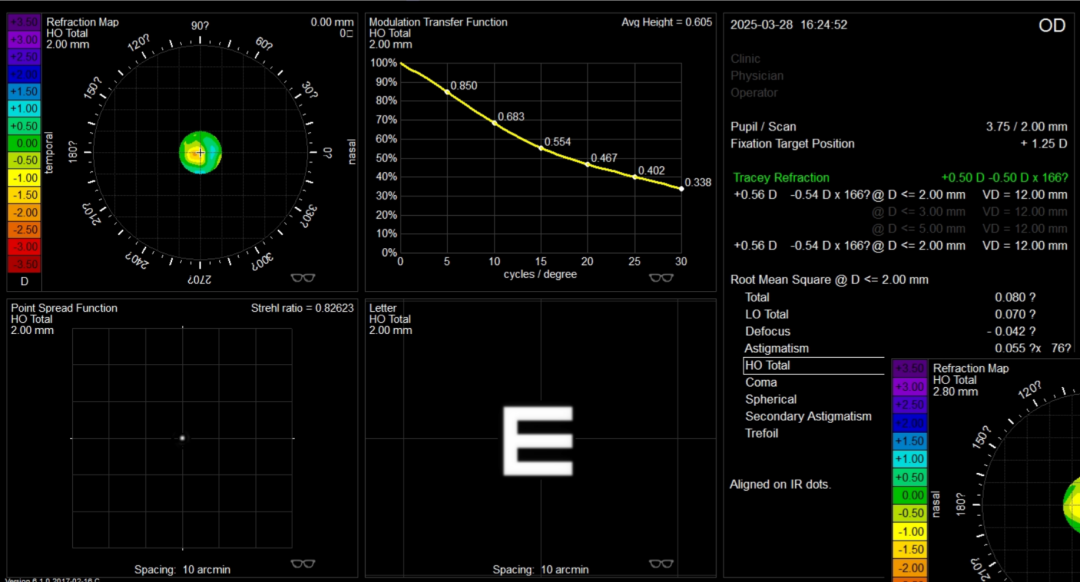Click the +1.50 swatch on the 2.00 mm map scale
The width and height of the screenshot is (1080, 582).
(24, 91)
